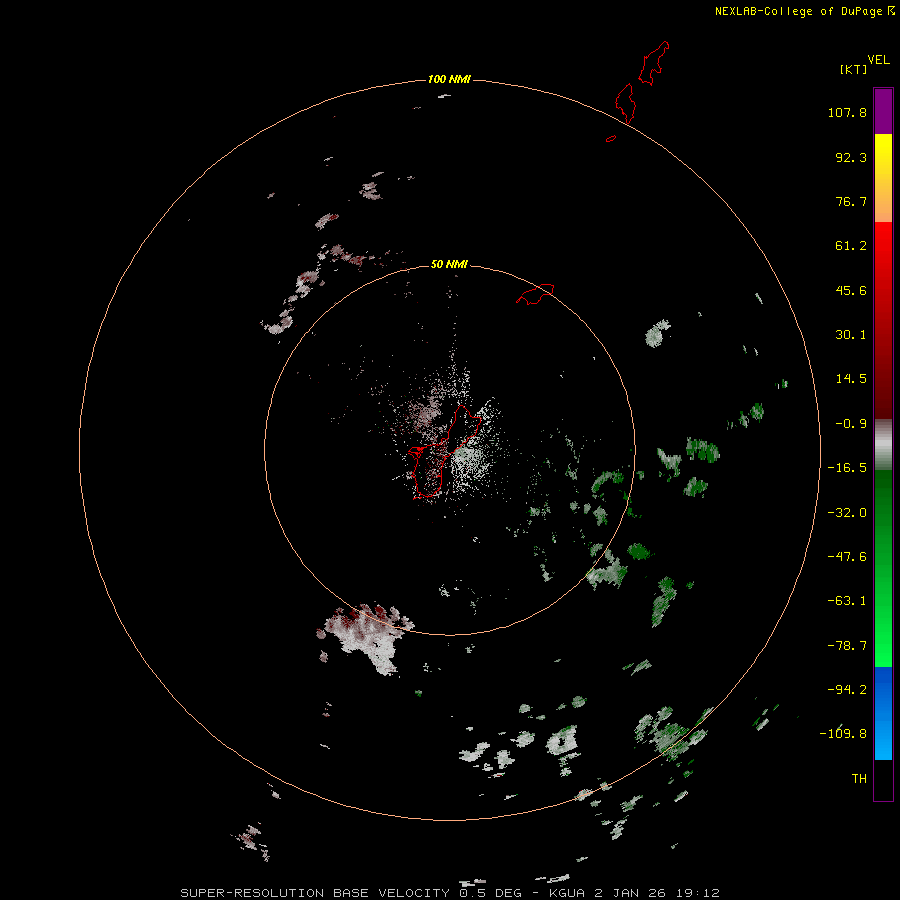The image size is (900, 900).
Task: Click the red segment of the color bar
Action: [883, 320]
